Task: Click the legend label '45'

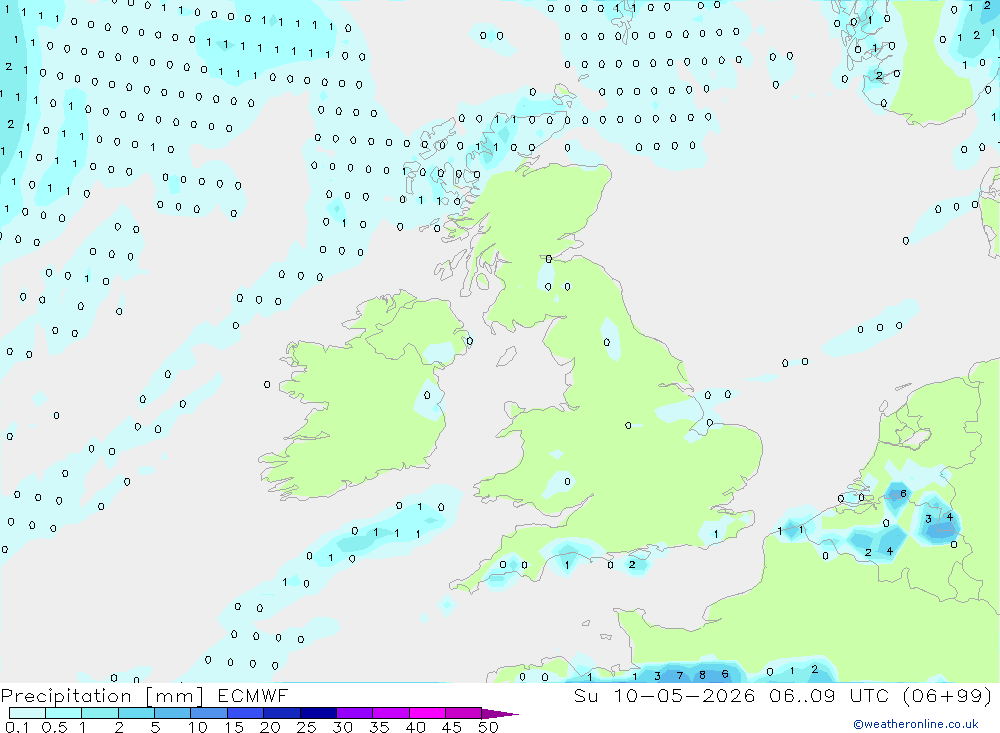Action: tap(452, 727)
